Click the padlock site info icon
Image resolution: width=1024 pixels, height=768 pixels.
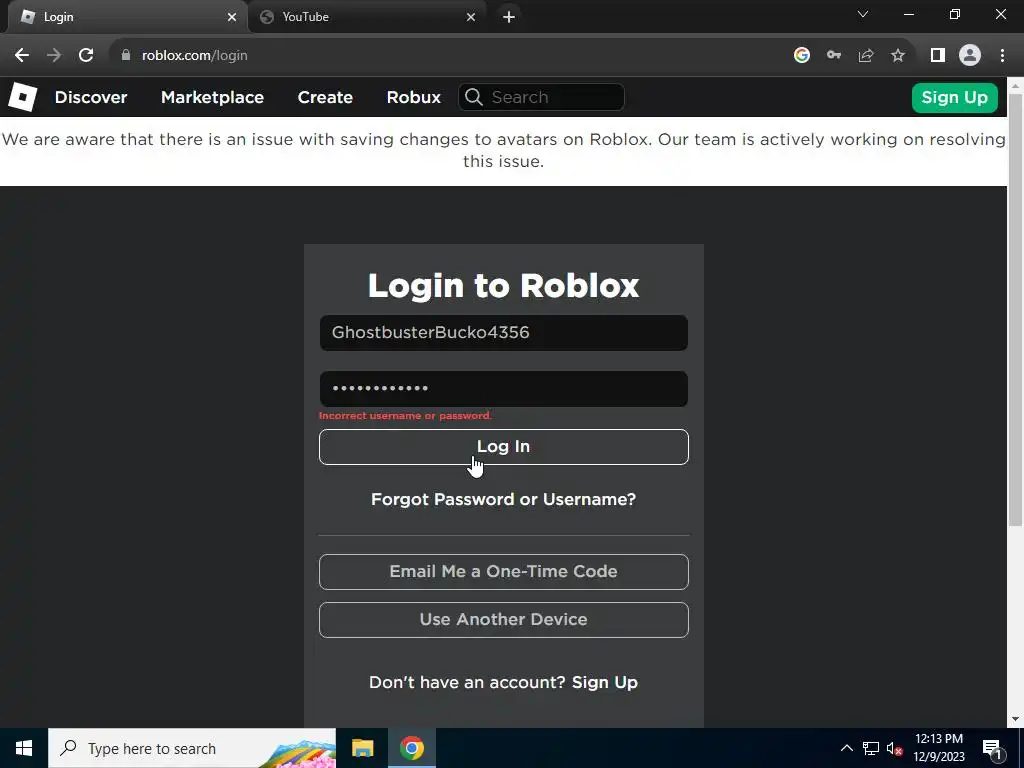126,56
